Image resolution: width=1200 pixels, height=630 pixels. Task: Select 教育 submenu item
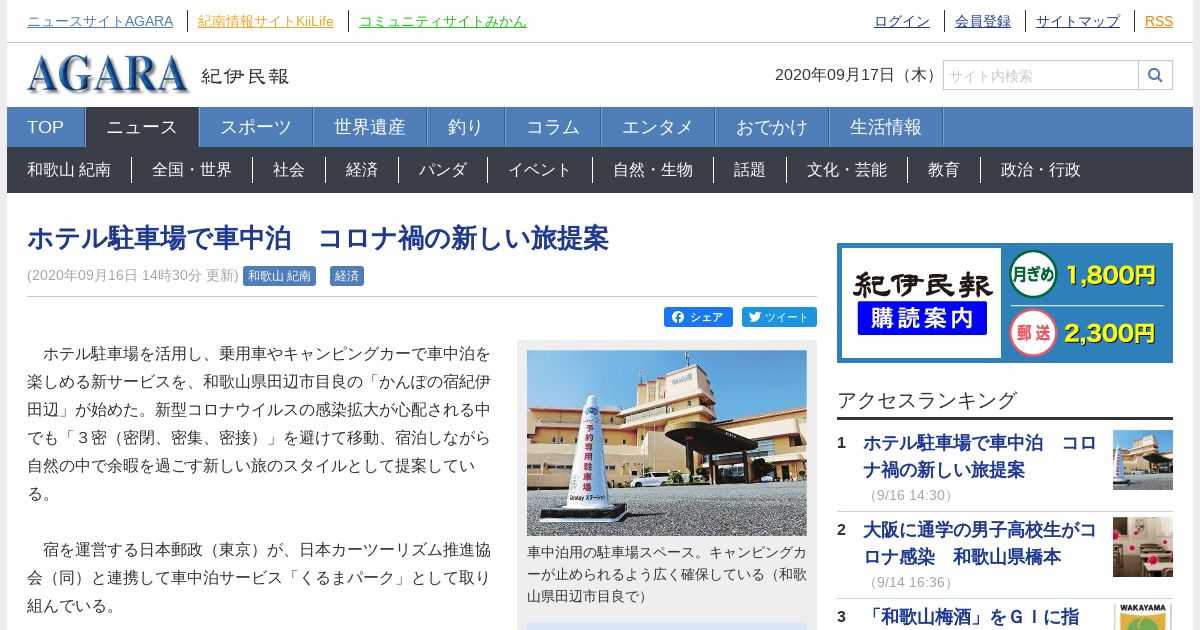[944, 170]
